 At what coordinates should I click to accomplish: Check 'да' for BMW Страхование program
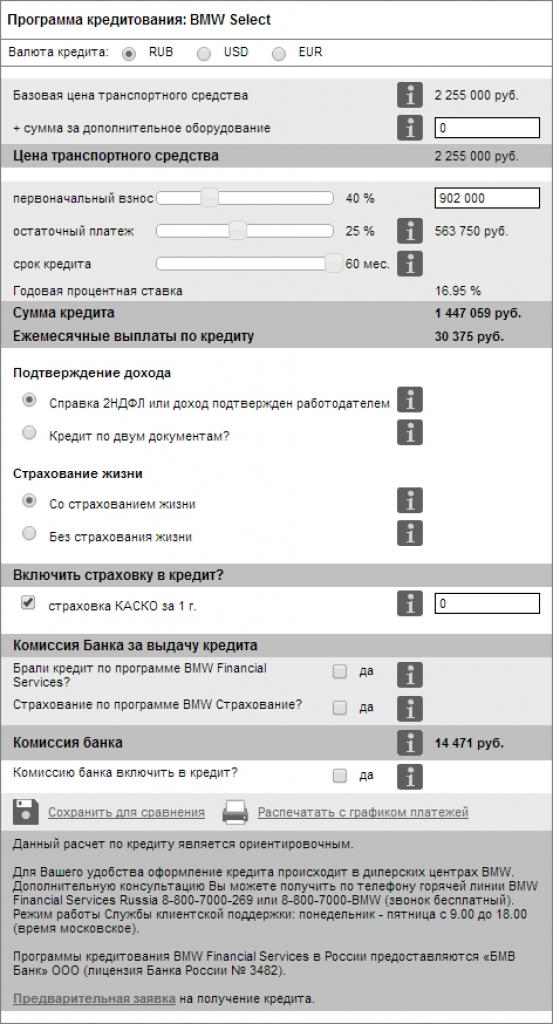[x=340, y=707]
